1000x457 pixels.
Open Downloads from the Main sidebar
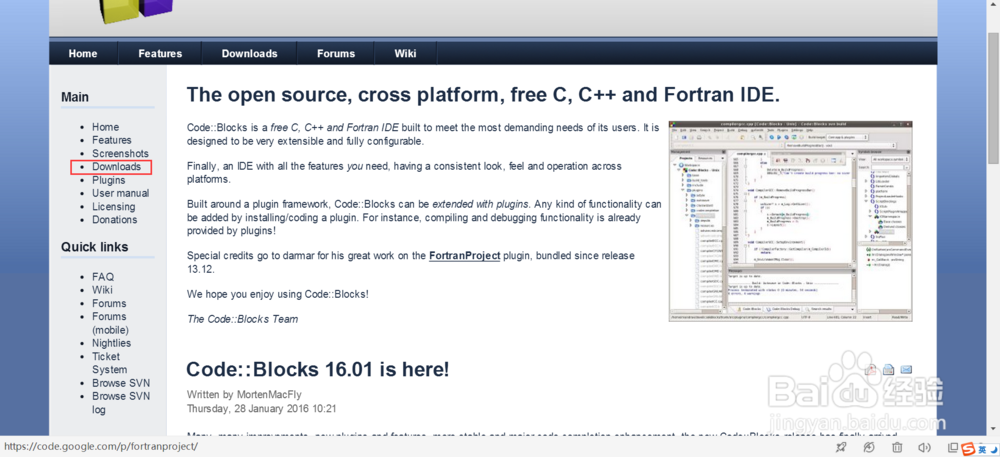116,167
